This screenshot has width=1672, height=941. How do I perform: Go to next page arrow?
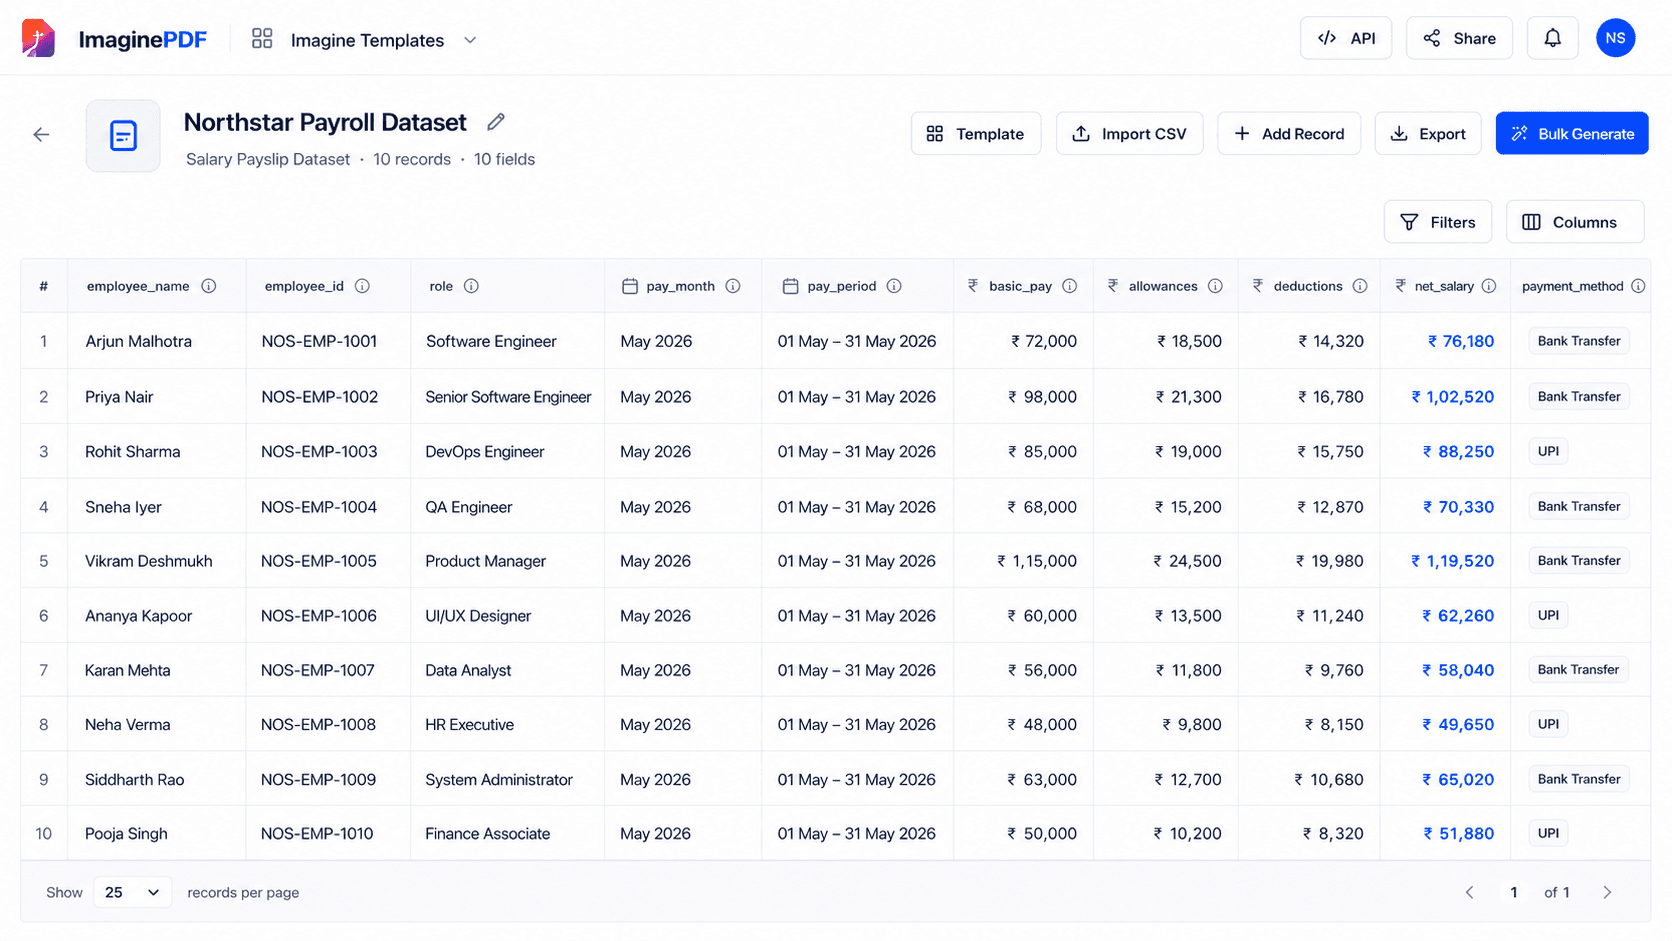tap(1607, 892)
